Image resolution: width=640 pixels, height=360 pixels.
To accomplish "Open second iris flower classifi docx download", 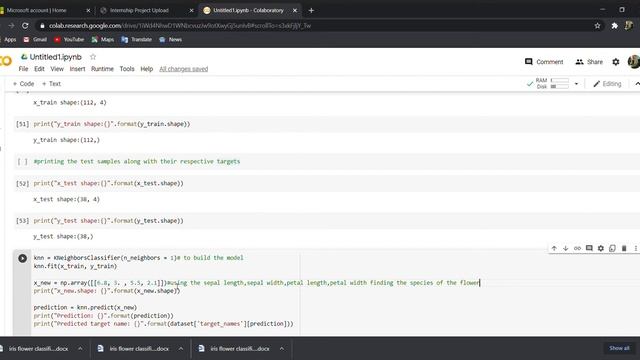I will [x=139, y=349].
